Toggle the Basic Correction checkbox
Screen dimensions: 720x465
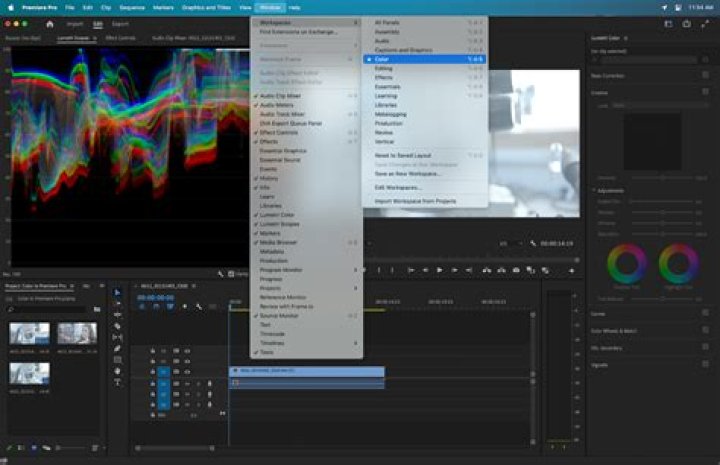(x=706, y=74)
